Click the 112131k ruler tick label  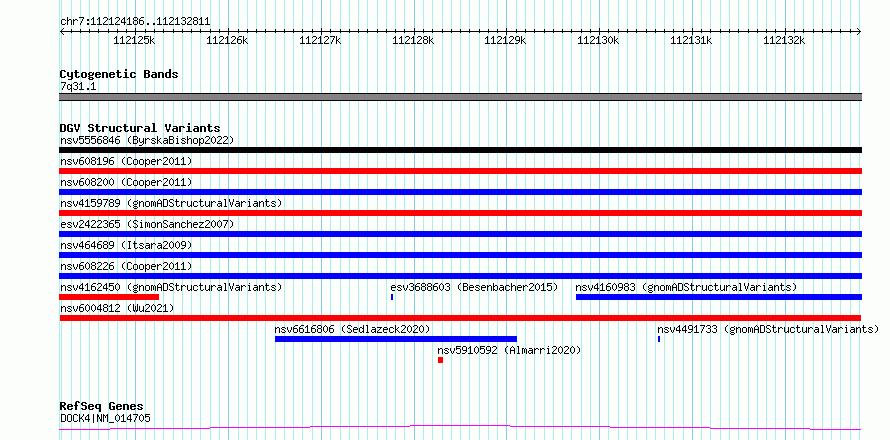pyautogui.click(x=692, y=40)
